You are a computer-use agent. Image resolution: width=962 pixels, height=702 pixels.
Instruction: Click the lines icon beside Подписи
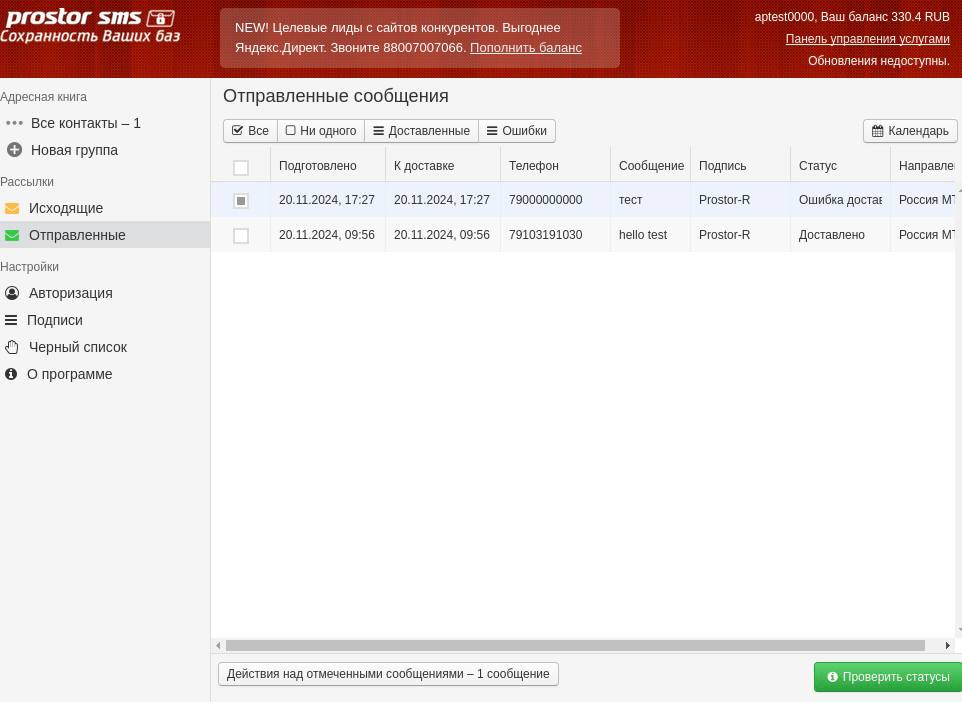11,320
